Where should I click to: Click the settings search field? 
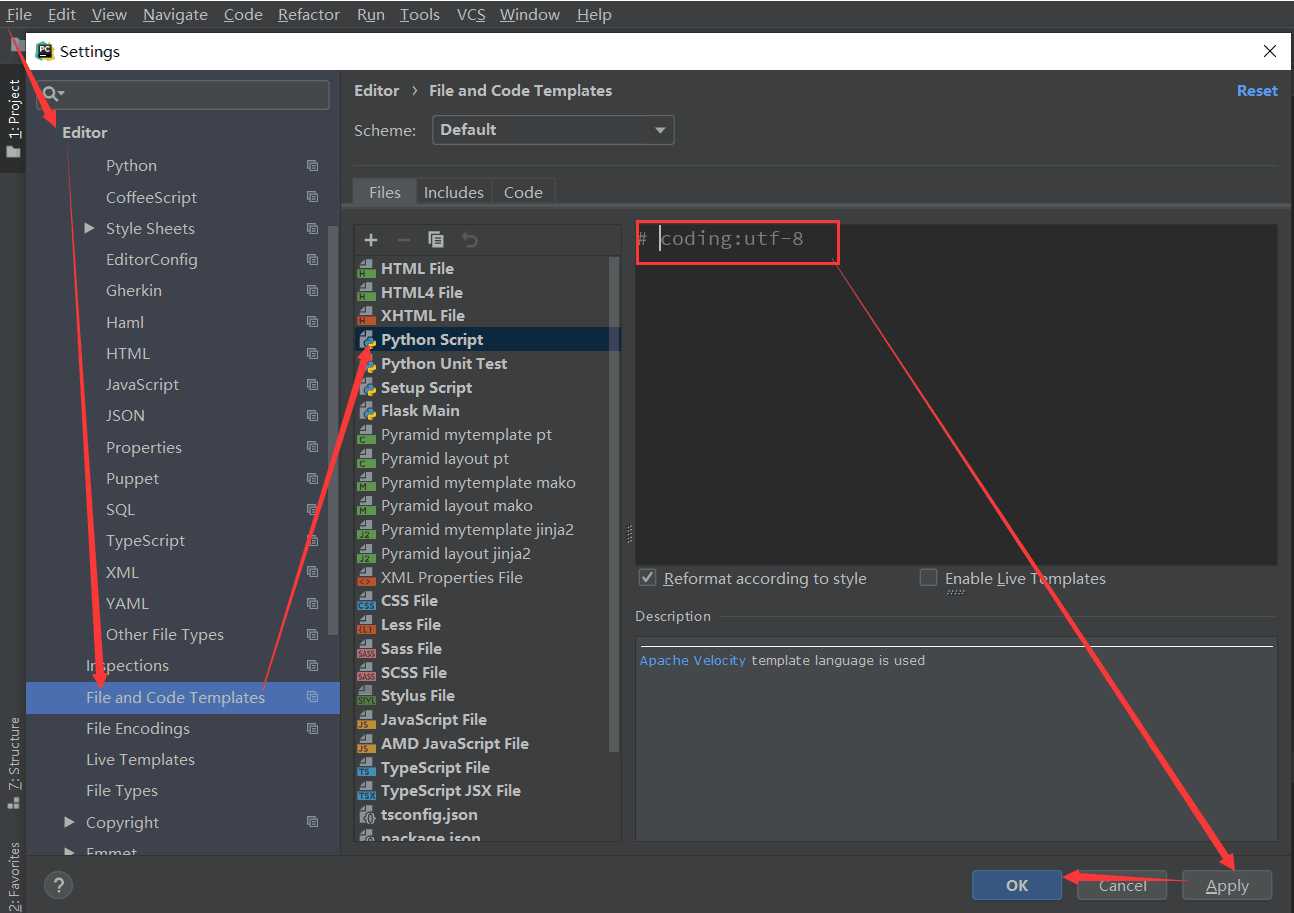[x=183, y=94]
